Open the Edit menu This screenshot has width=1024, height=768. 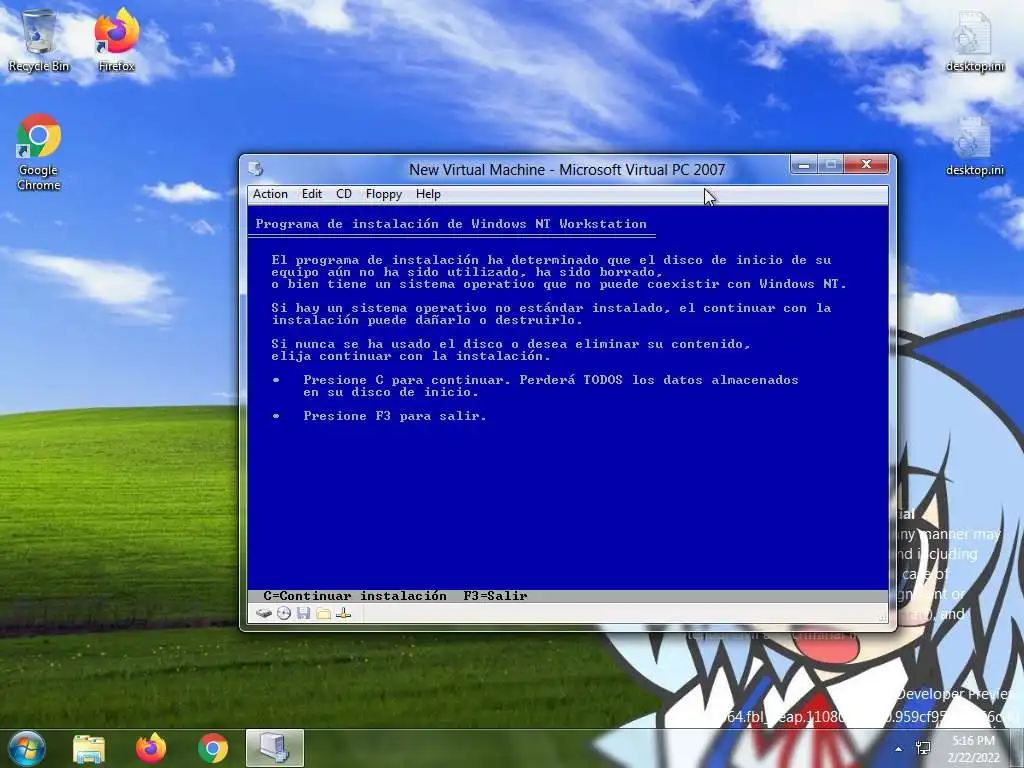coord(312,194)
